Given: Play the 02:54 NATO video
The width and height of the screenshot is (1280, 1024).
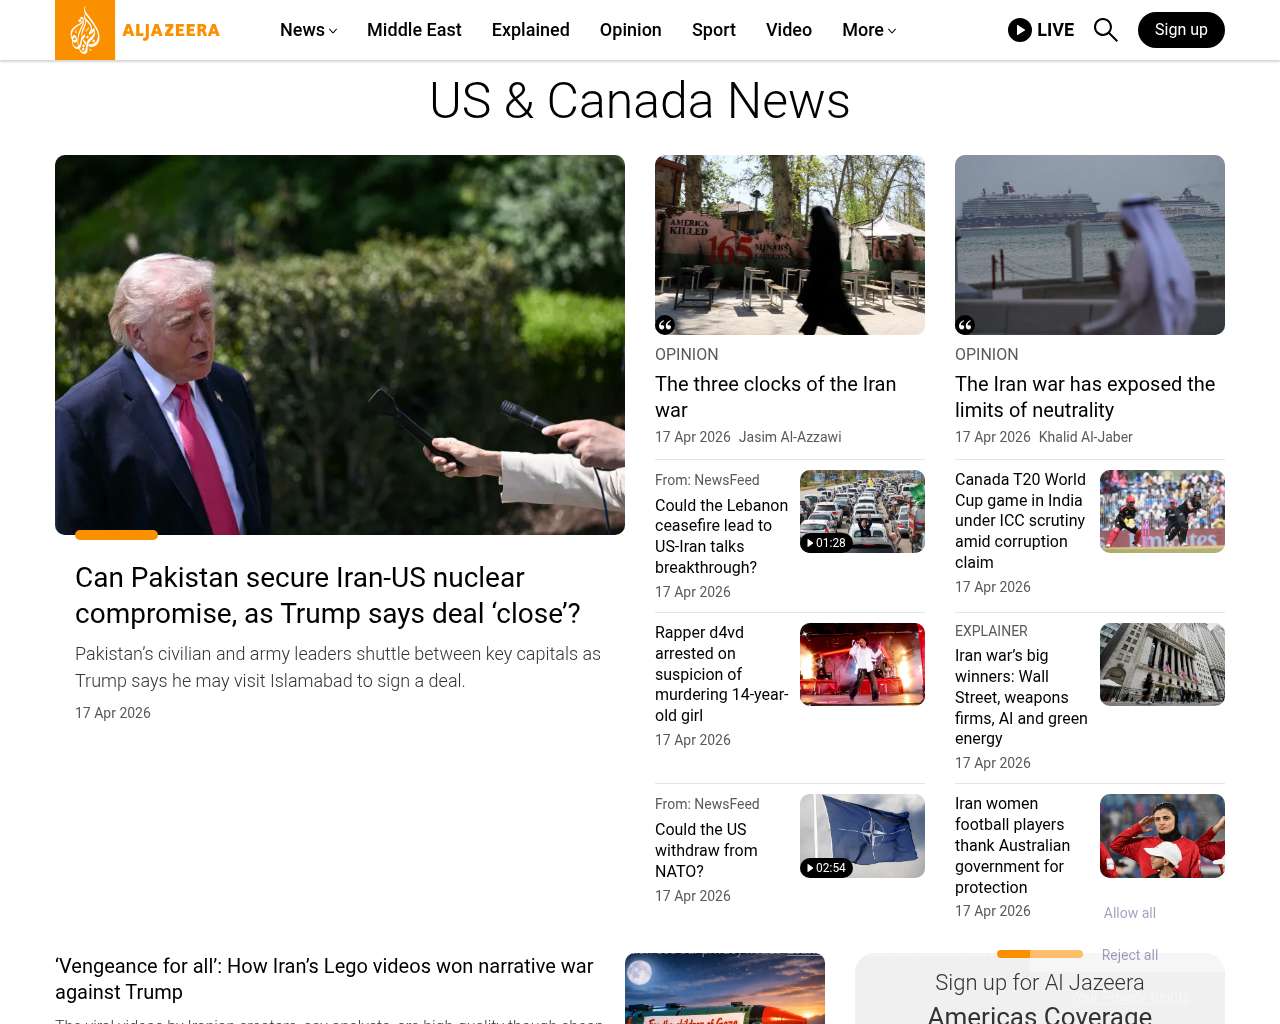Looking at the screenshot, I should point(826,868).
